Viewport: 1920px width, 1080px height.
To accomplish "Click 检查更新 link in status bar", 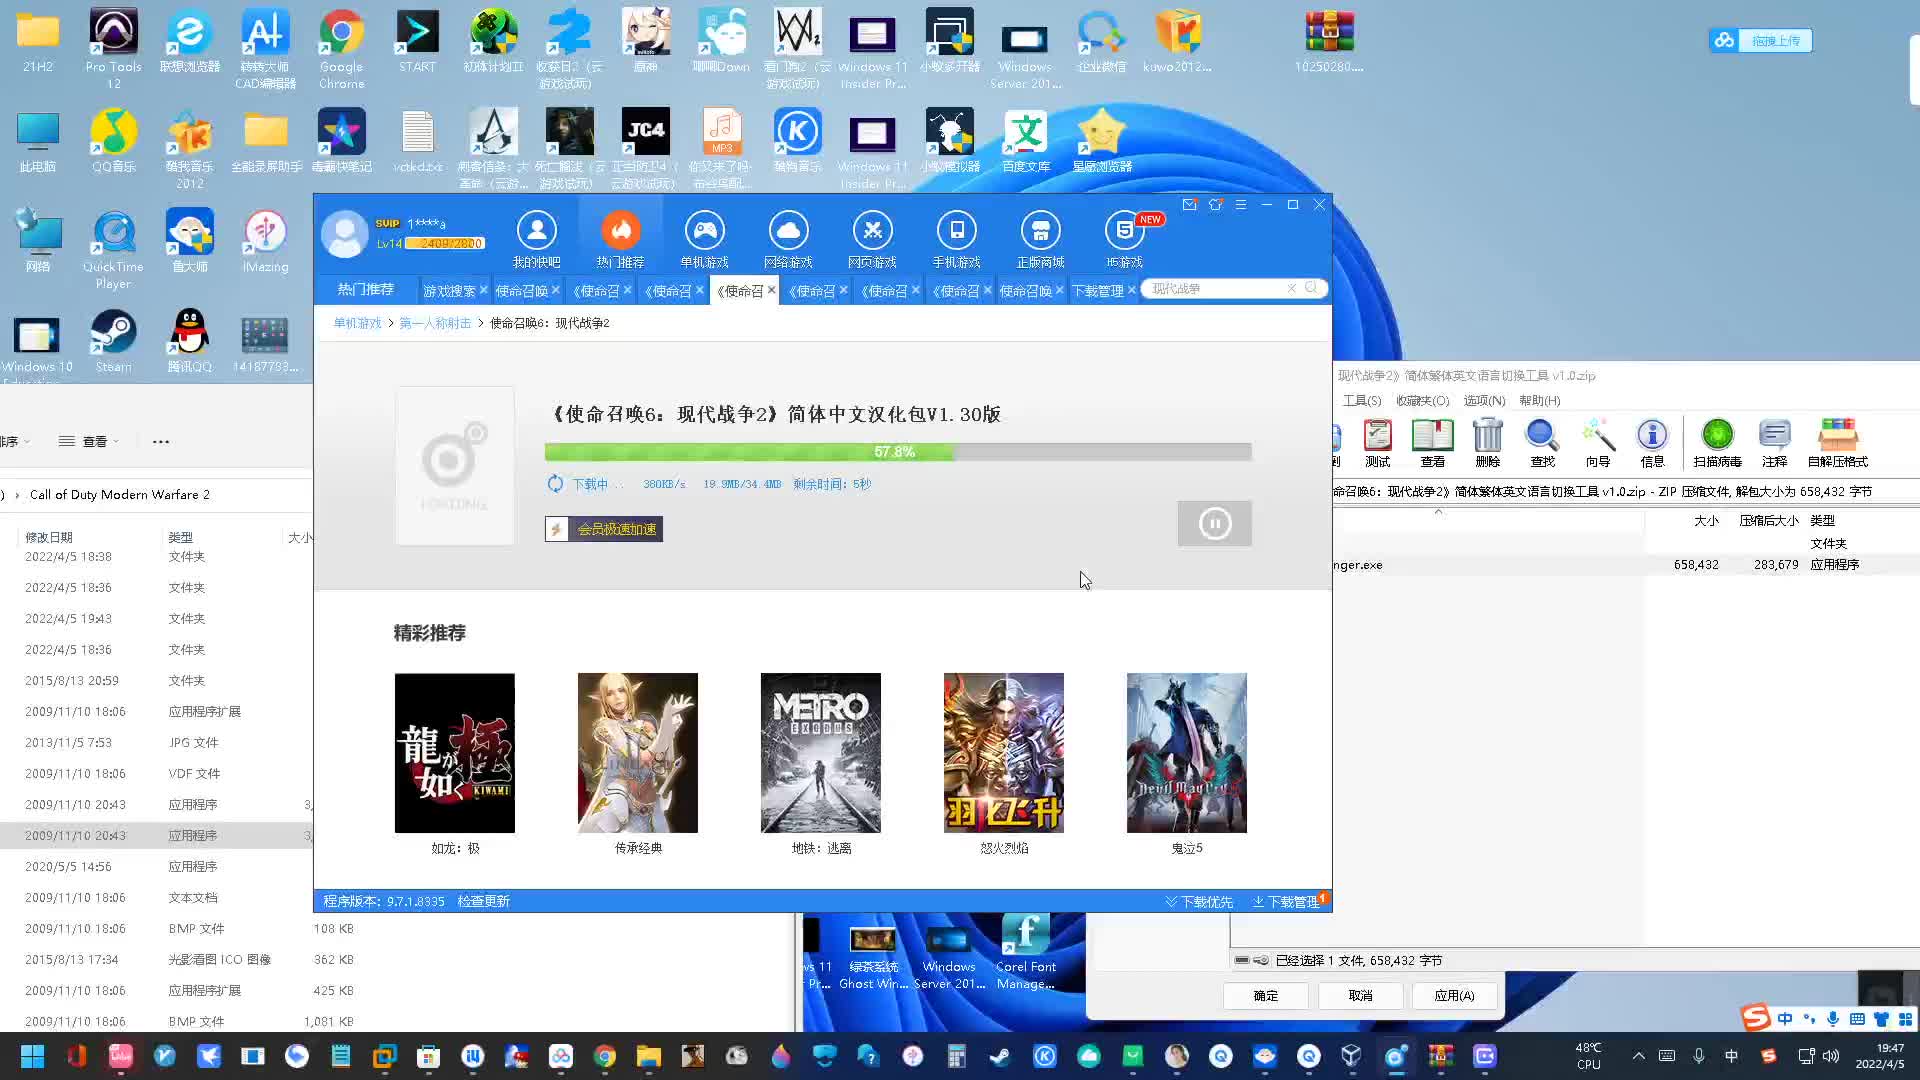I will (x=484, y=901).
